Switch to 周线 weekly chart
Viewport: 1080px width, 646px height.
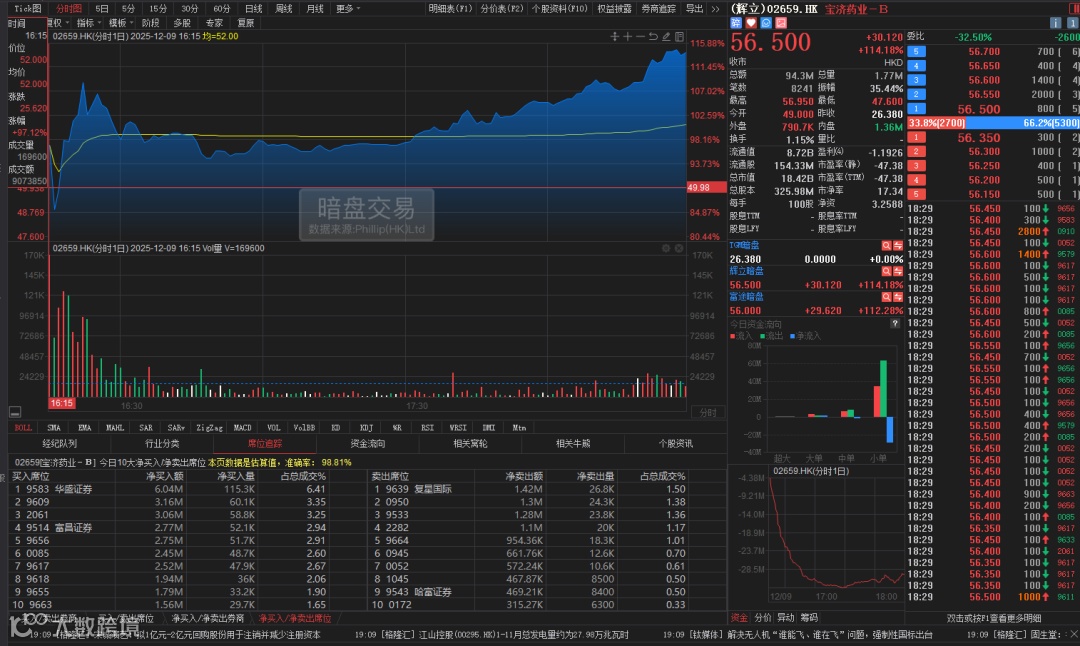click(284, 8)
